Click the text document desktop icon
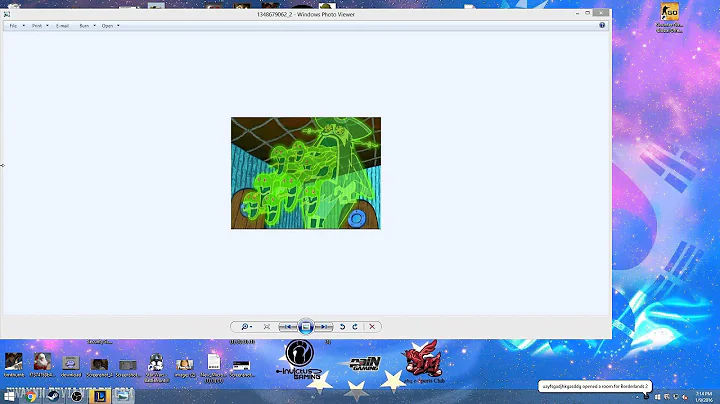This screenshot has height=404, width=720. coord(214,368)
